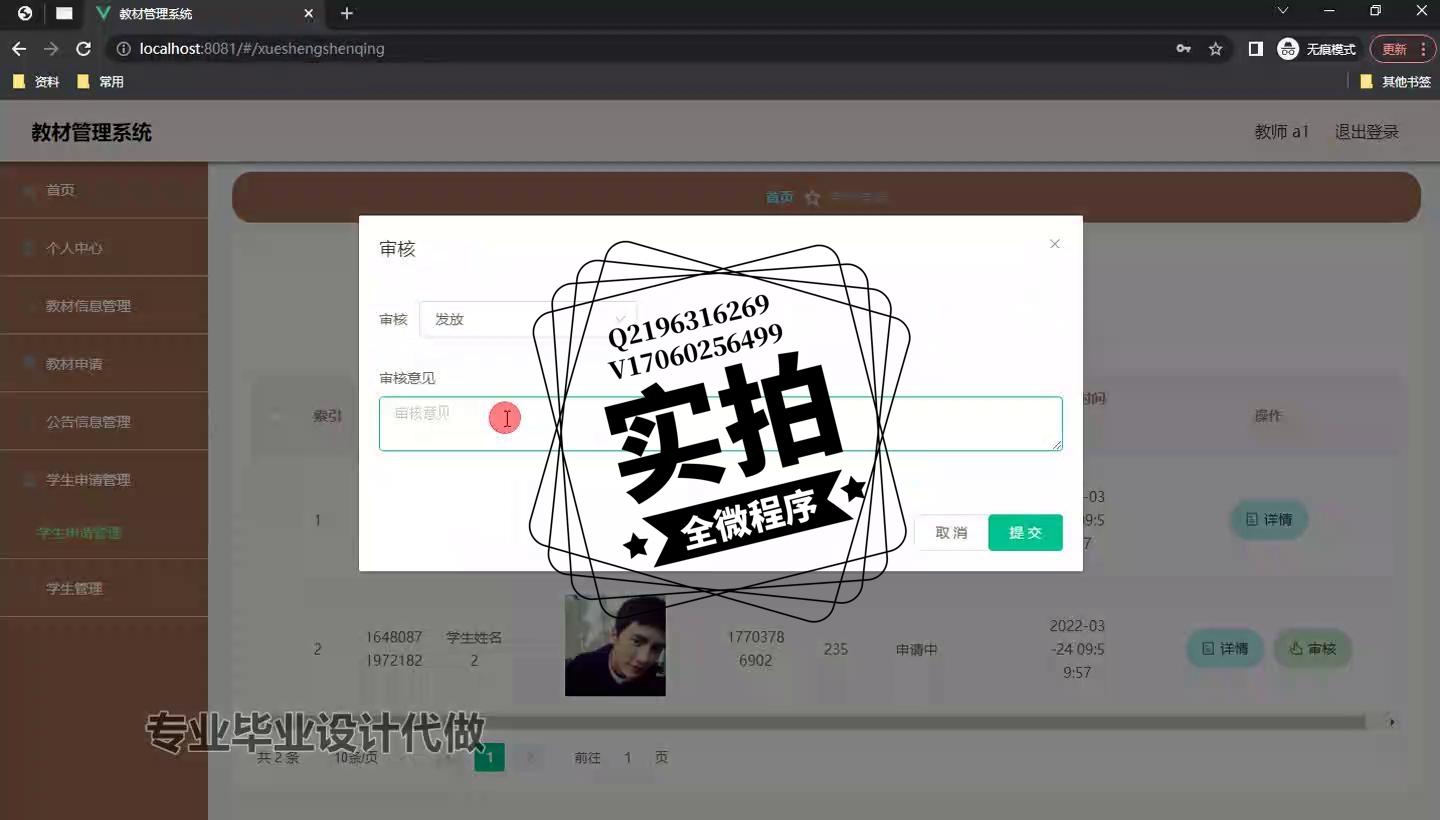The image size is (1440, 820).
Task: Open the 常用 bookmark folder
Action: pyautogui.click(x=100, y=82)
